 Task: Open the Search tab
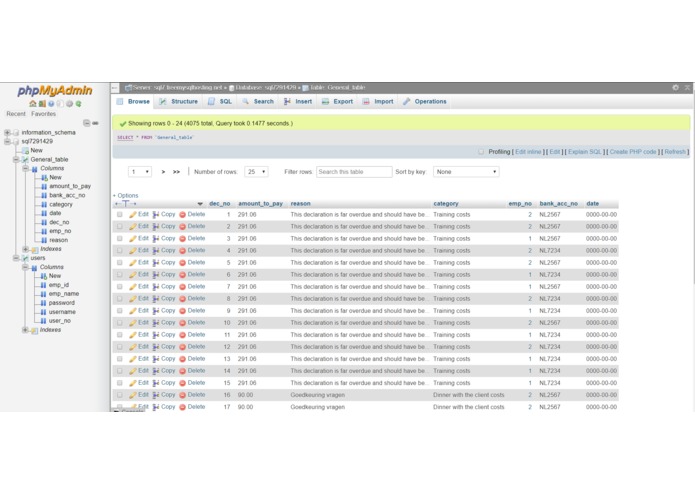pyautogui.click(x=258, y=101)
